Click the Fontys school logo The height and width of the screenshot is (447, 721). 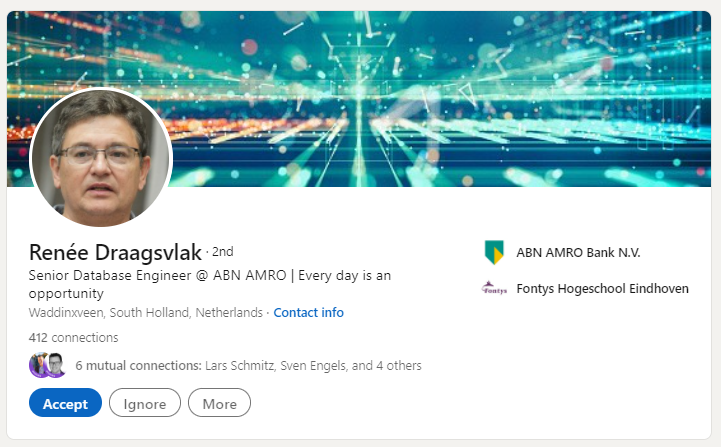[x=494, y=289]
